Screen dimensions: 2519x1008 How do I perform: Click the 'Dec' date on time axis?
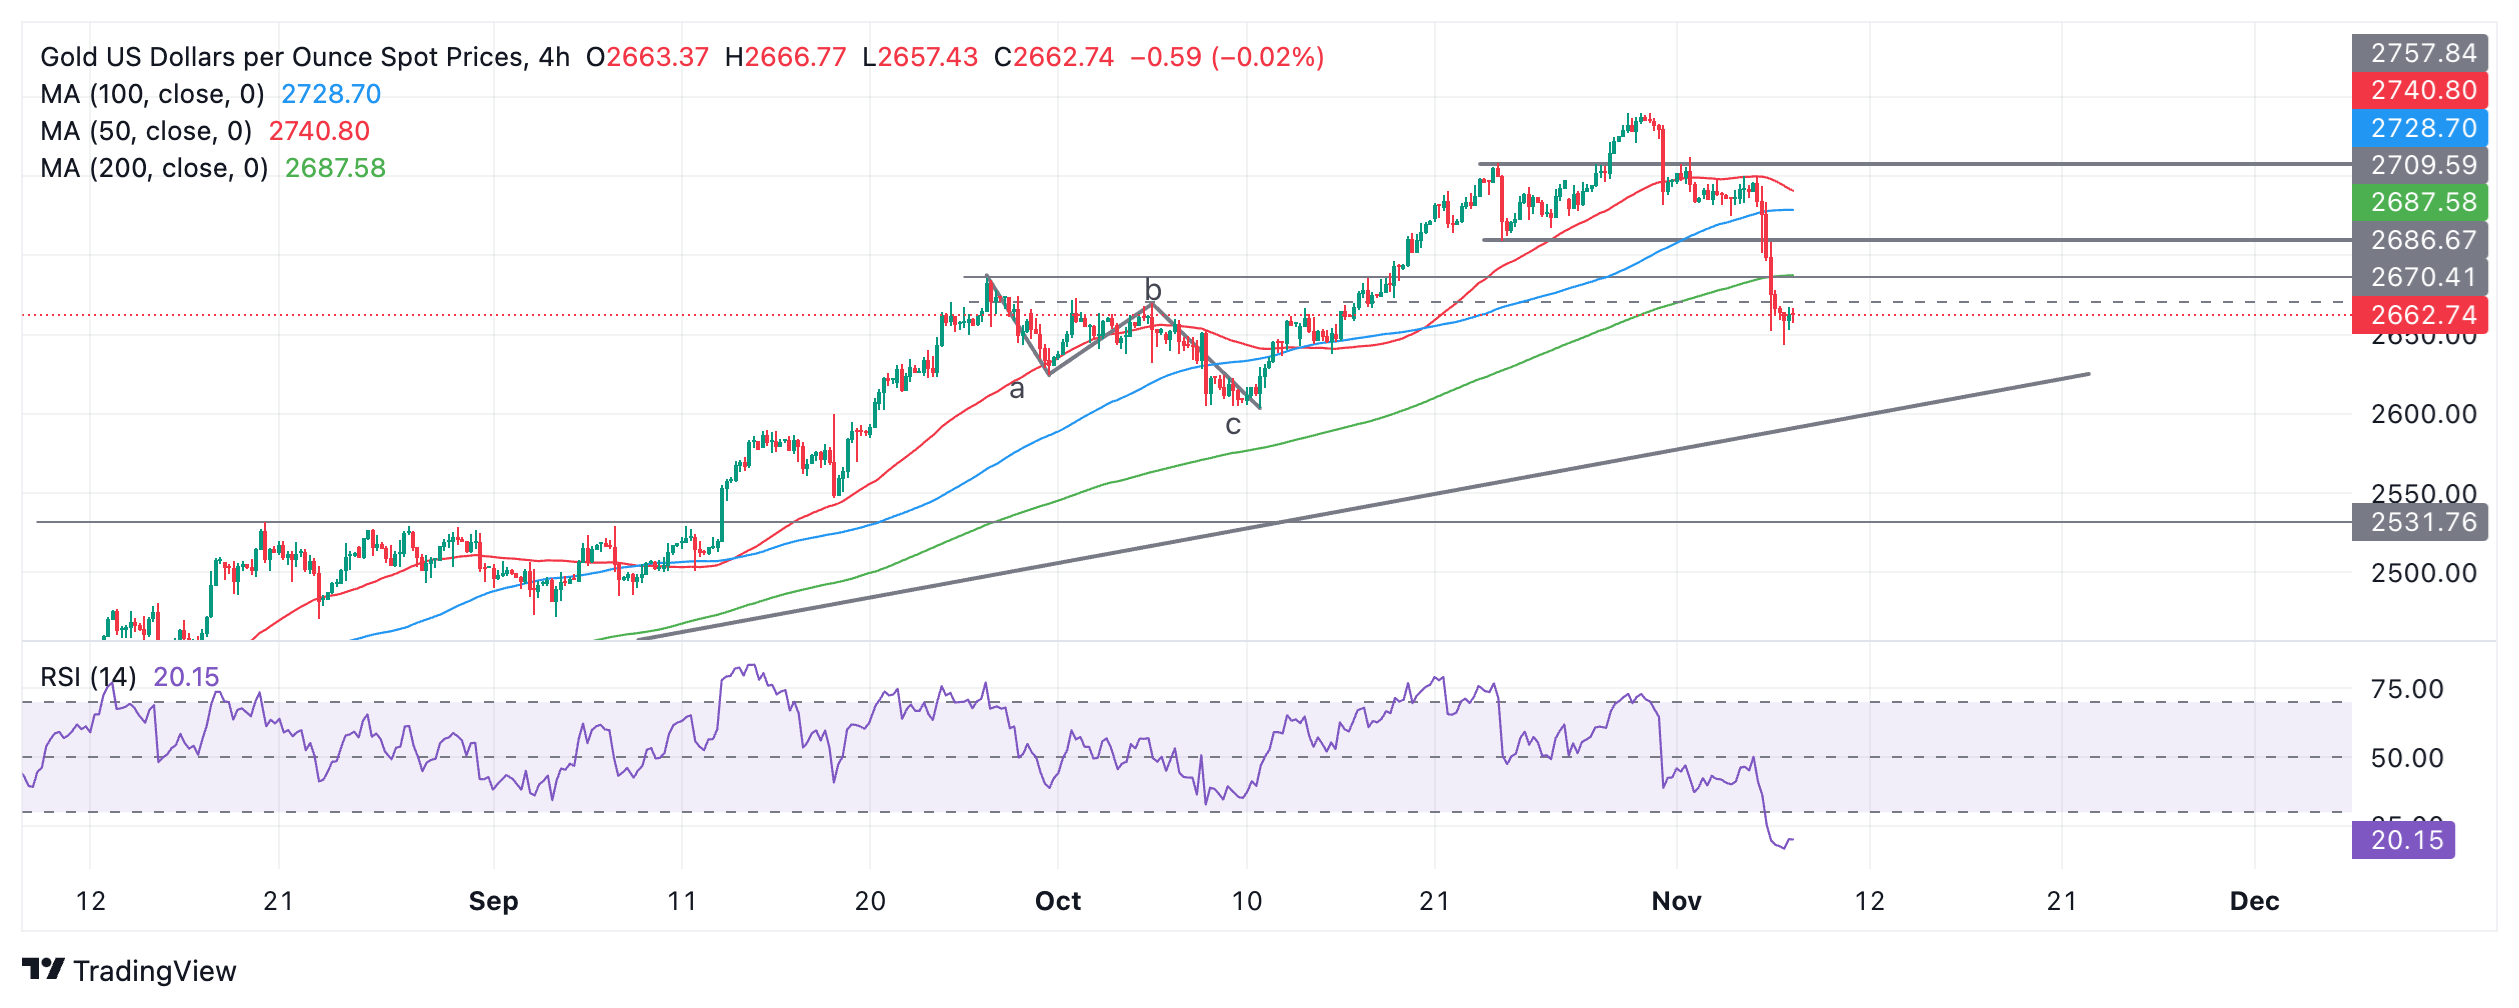pyautogui.click(x=2254, y=901)
